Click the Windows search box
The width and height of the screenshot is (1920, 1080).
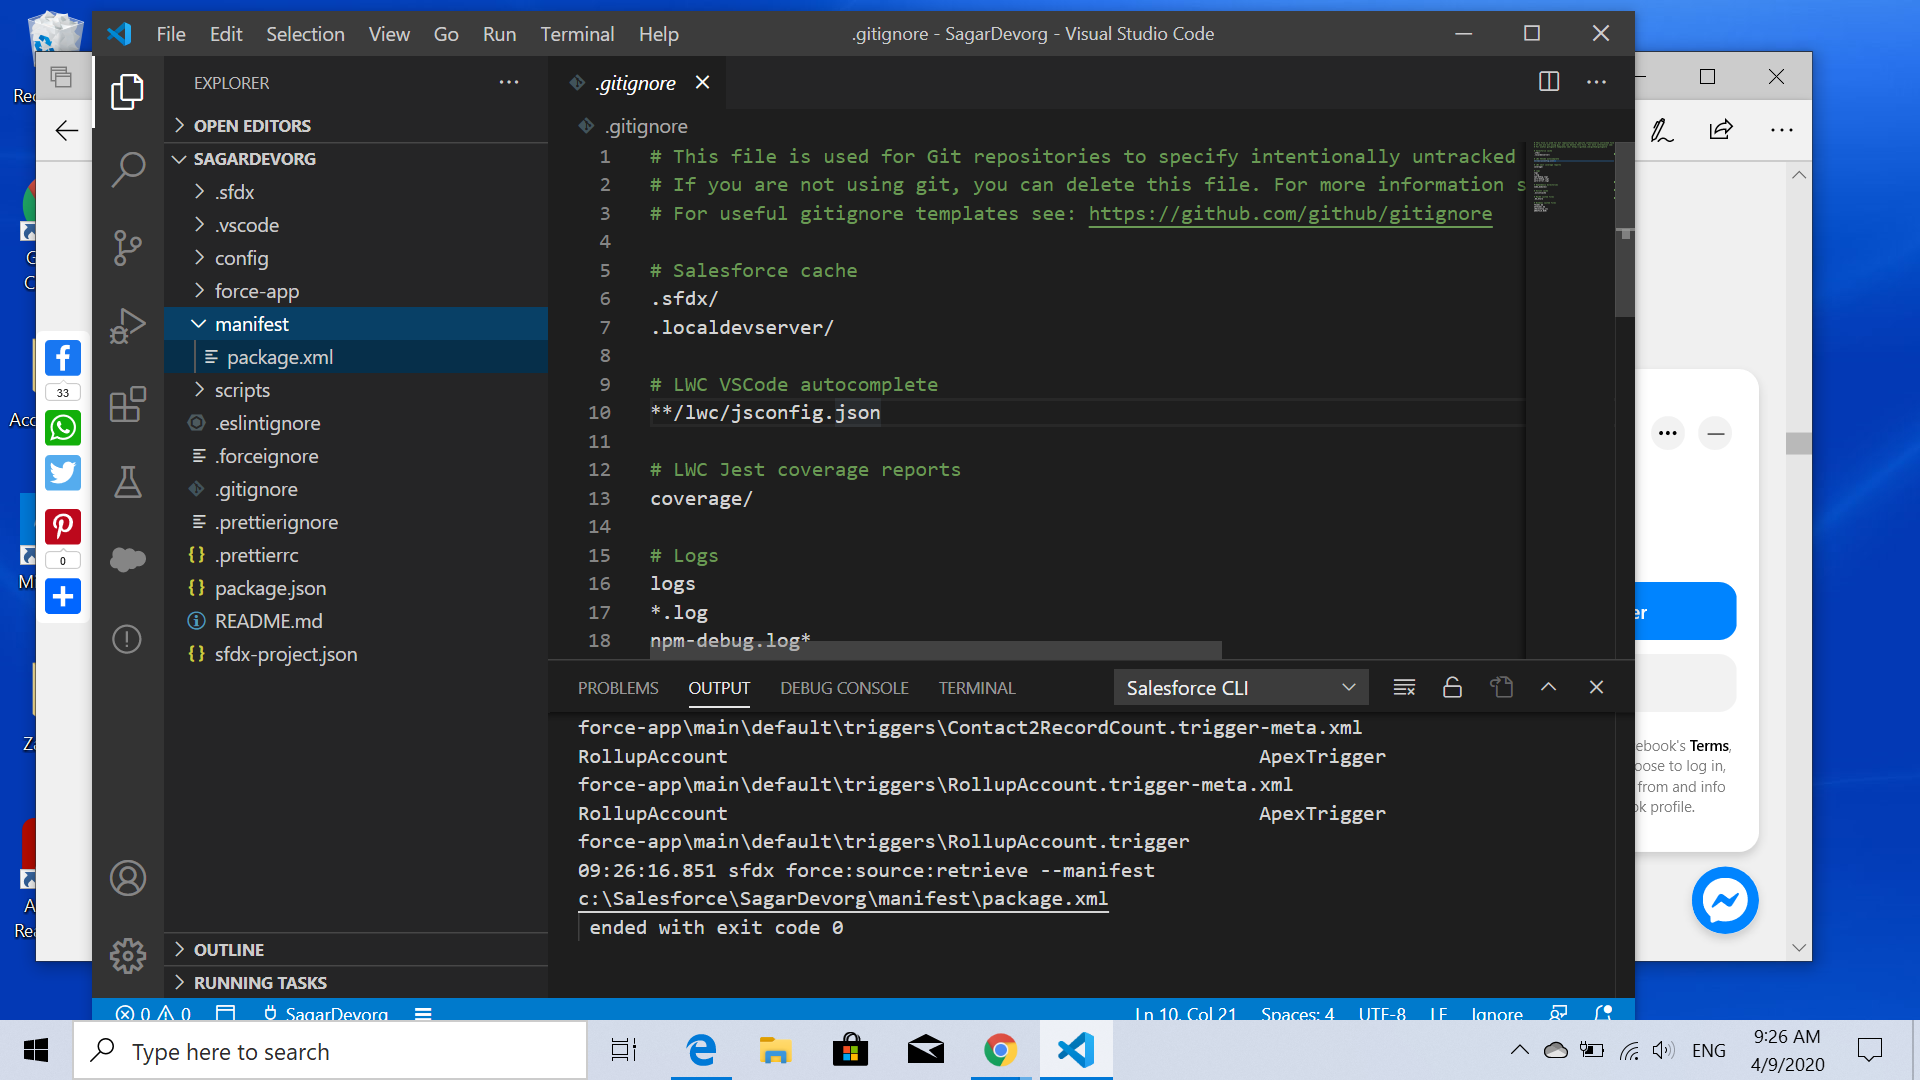(x=330, y=1051)
